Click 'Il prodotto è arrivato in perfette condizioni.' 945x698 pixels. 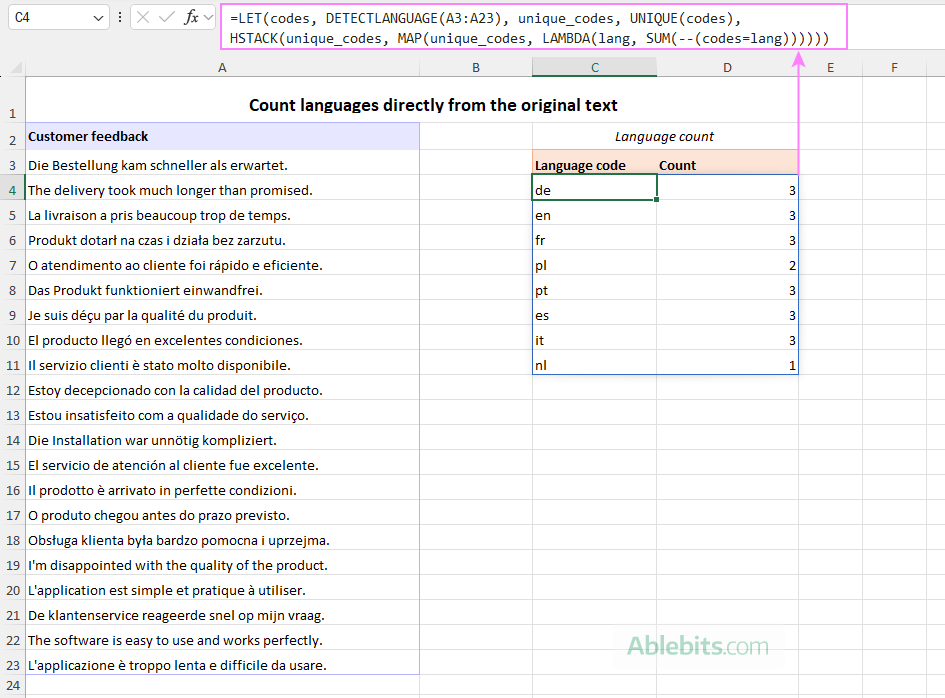click(x=162, y=491)
